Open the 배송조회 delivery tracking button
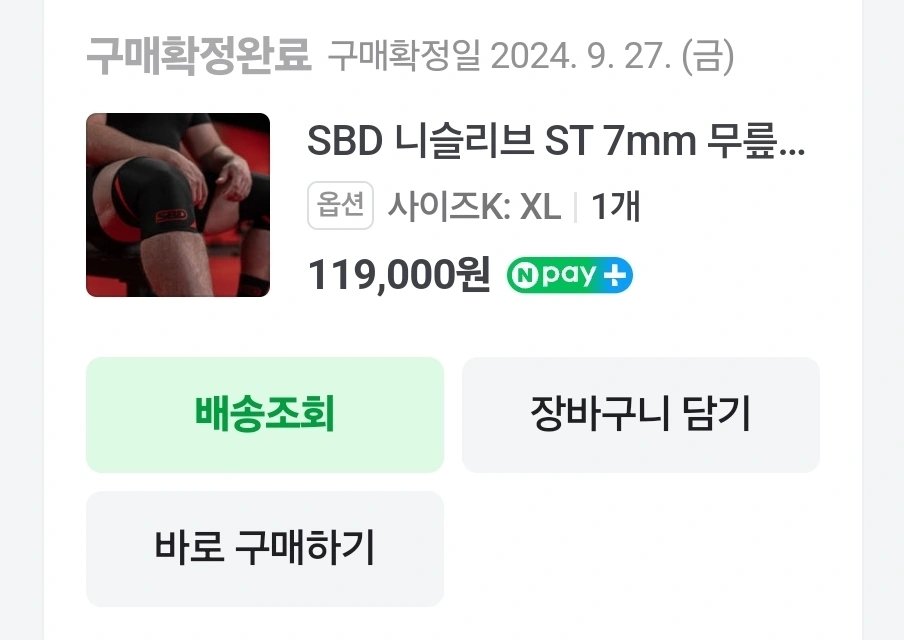 tap(265, 415)
